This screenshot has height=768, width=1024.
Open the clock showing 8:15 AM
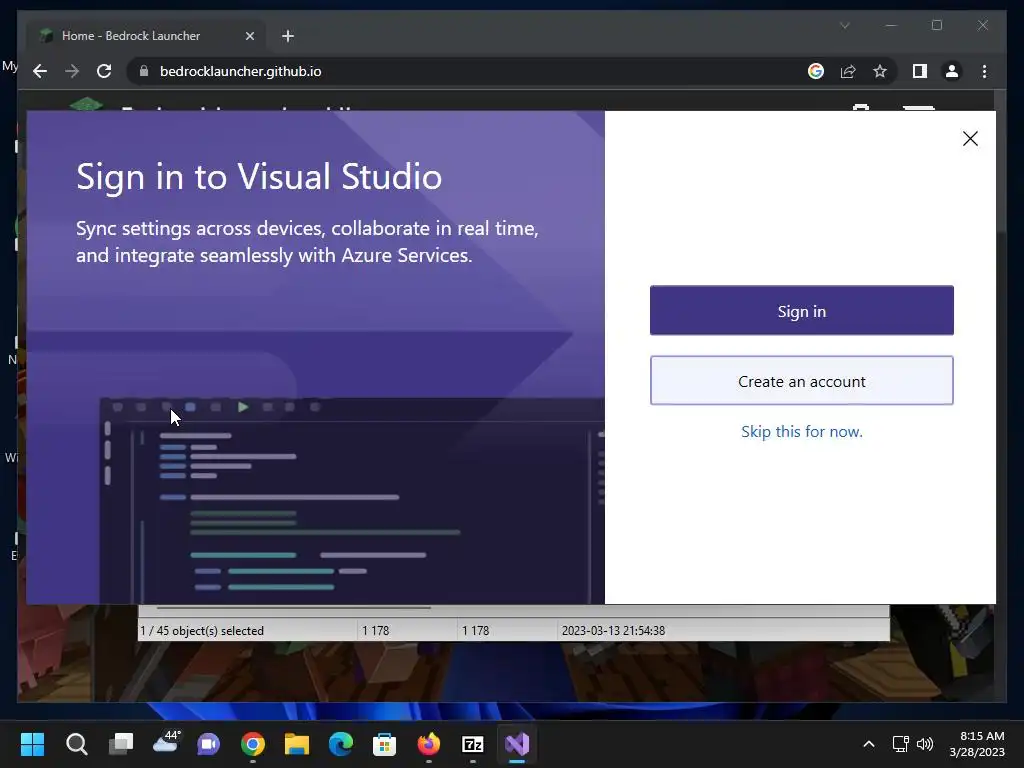click(x=977, y=744)
